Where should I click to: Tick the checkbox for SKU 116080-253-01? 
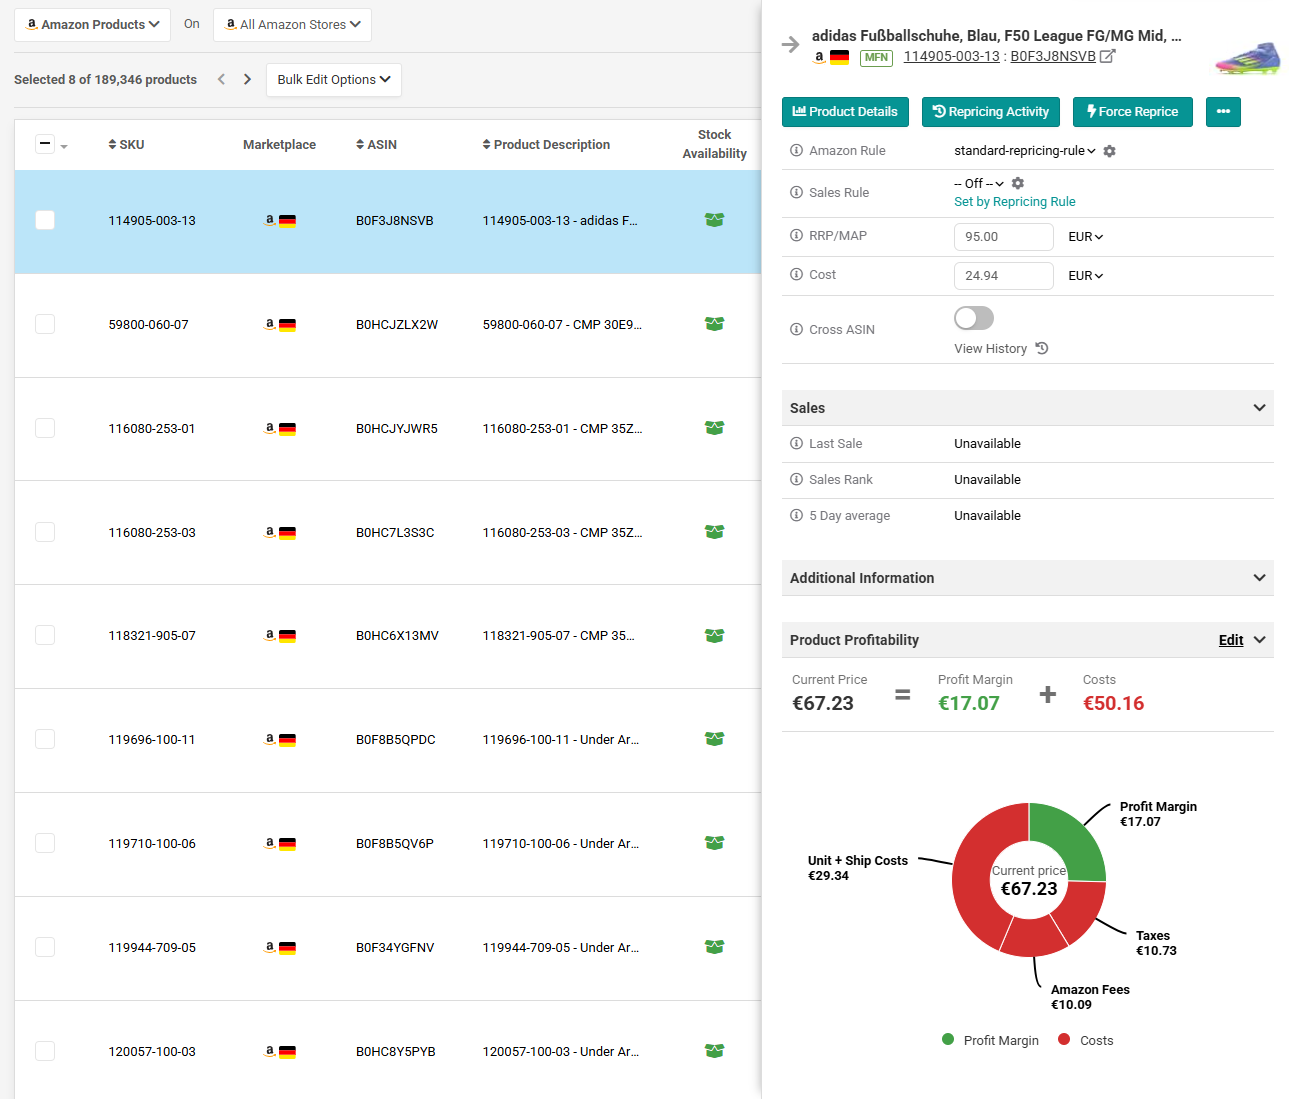point(45,428)
